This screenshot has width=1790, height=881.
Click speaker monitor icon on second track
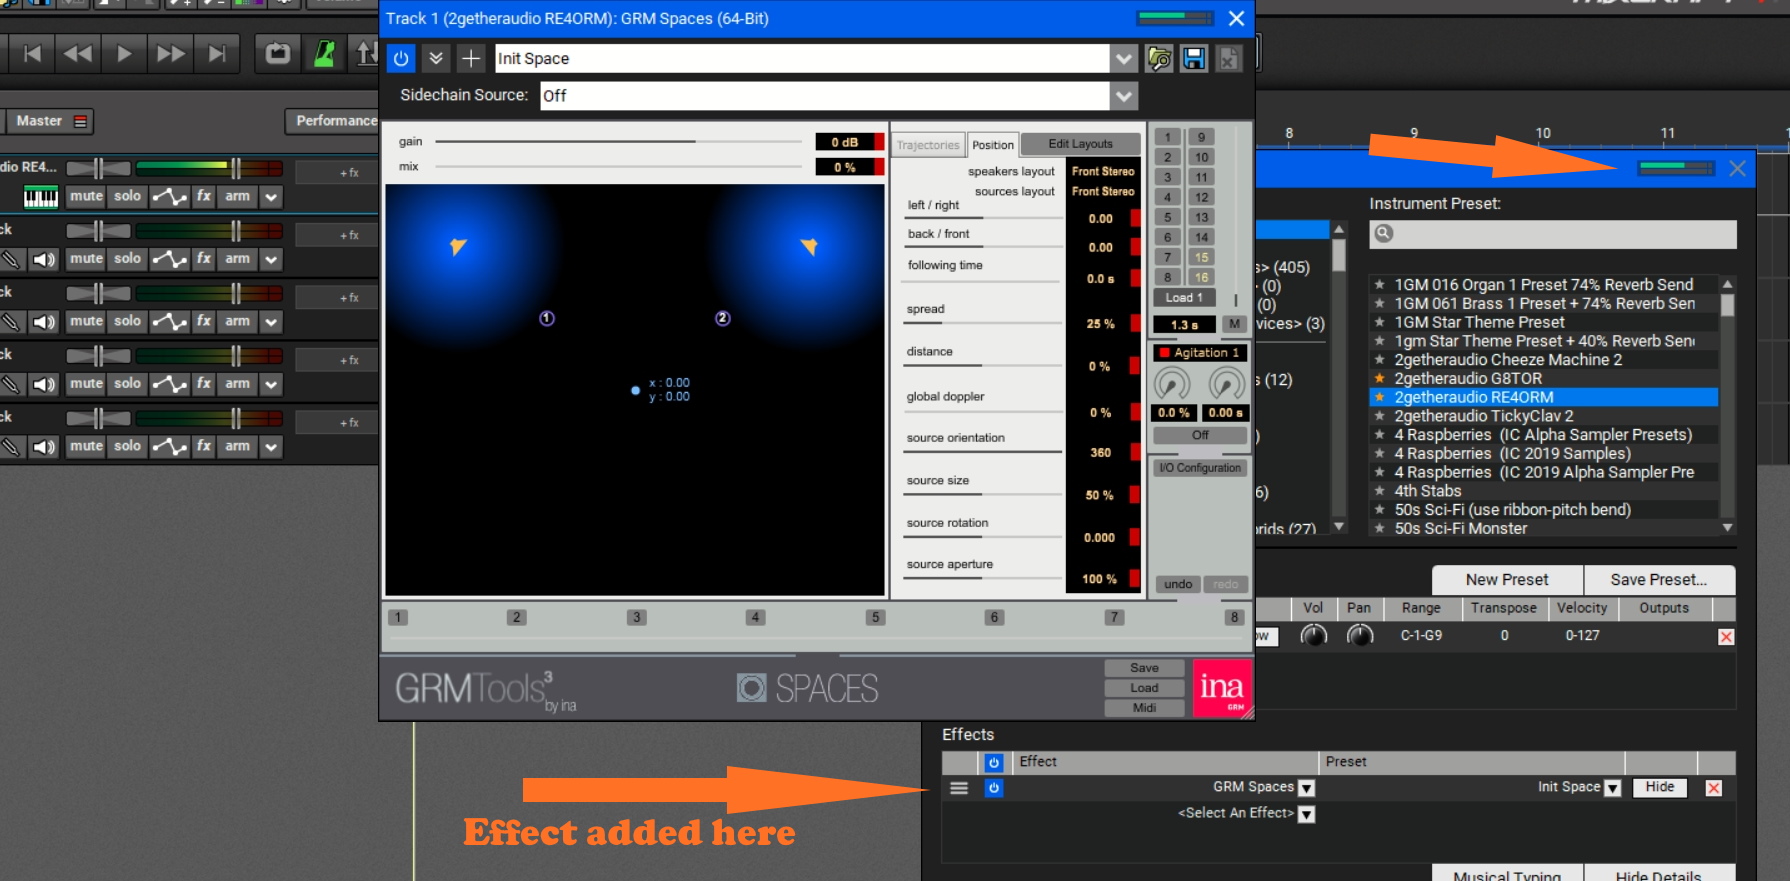click(44, 259)
